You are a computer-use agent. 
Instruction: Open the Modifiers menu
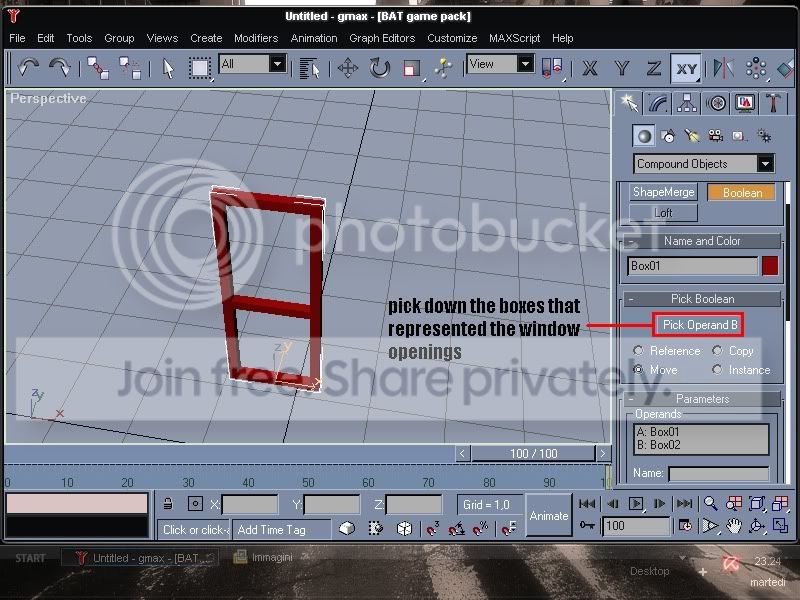(256, 38)
